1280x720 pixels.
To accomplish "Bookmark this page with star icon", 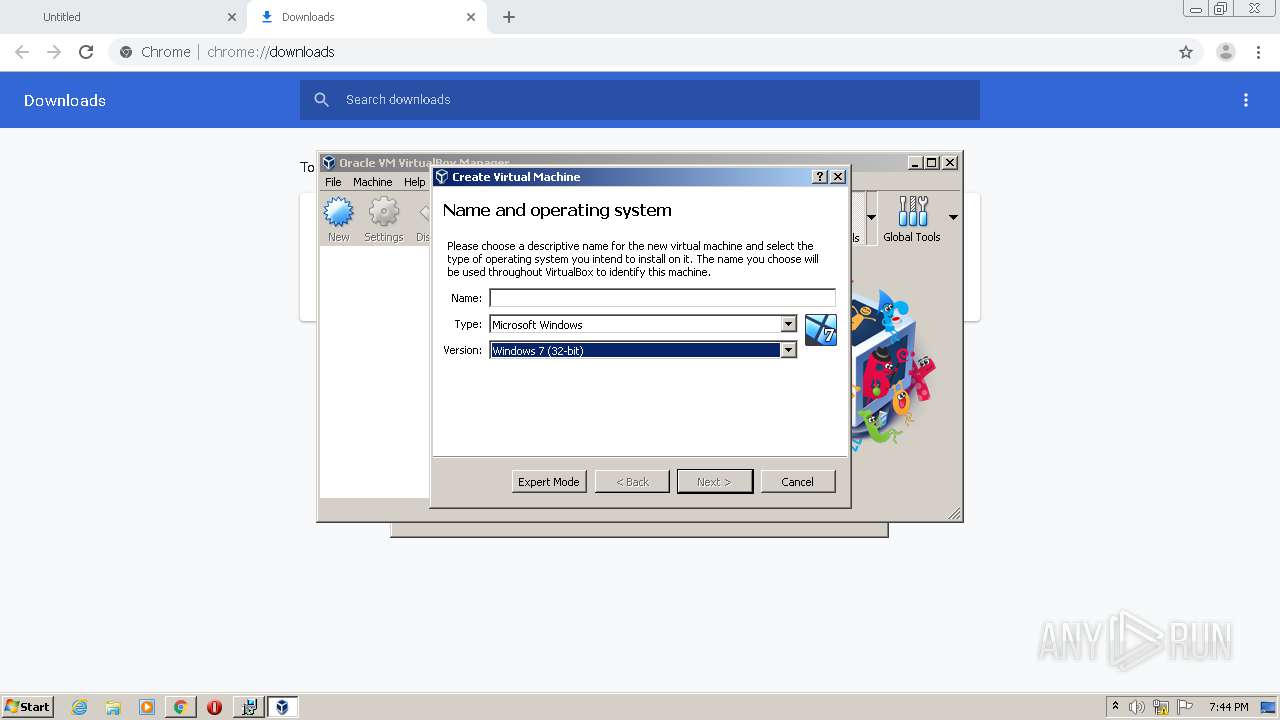I will click(1186, 52).
